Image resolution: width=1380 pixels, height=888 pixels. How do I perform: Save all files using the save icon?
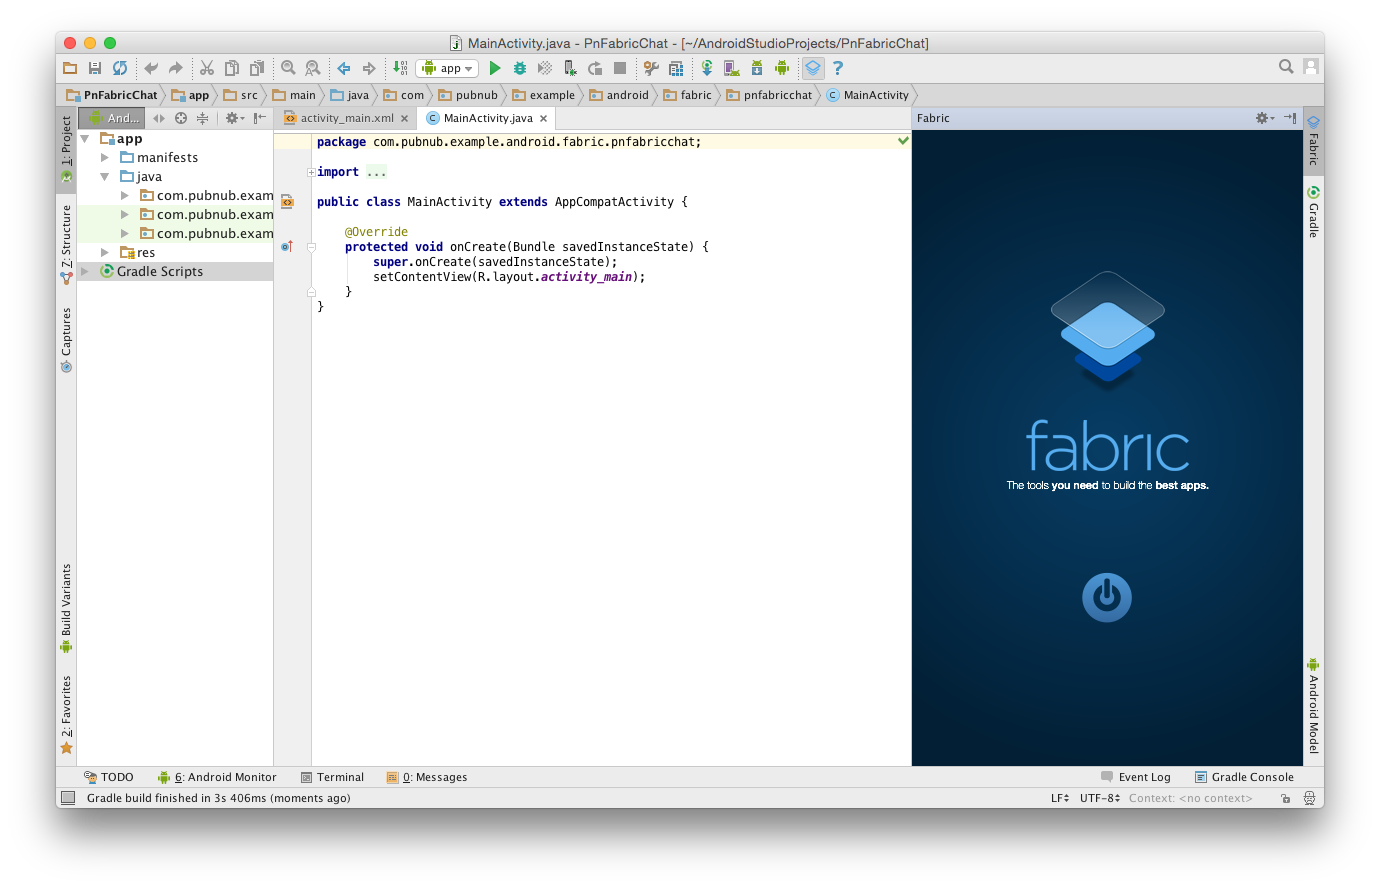(93, 68)
